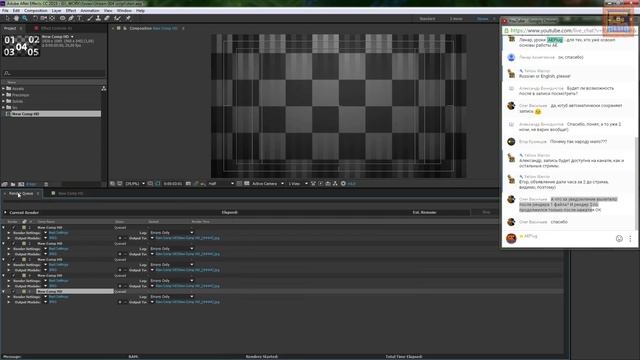640x360 pixels.
Task: Take a snapshot with viewer camera icon
Action: (188, 184)
